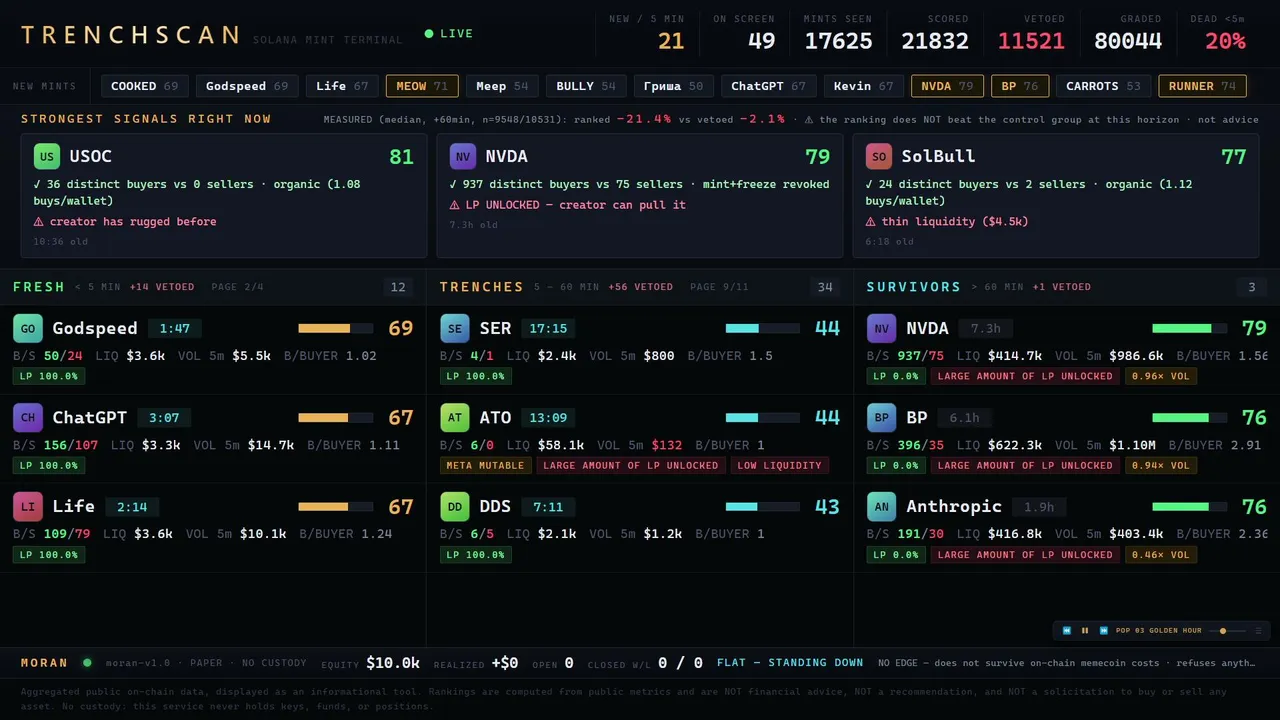Click the TRENCHSCAN logo title

click(x=131, y=35)
